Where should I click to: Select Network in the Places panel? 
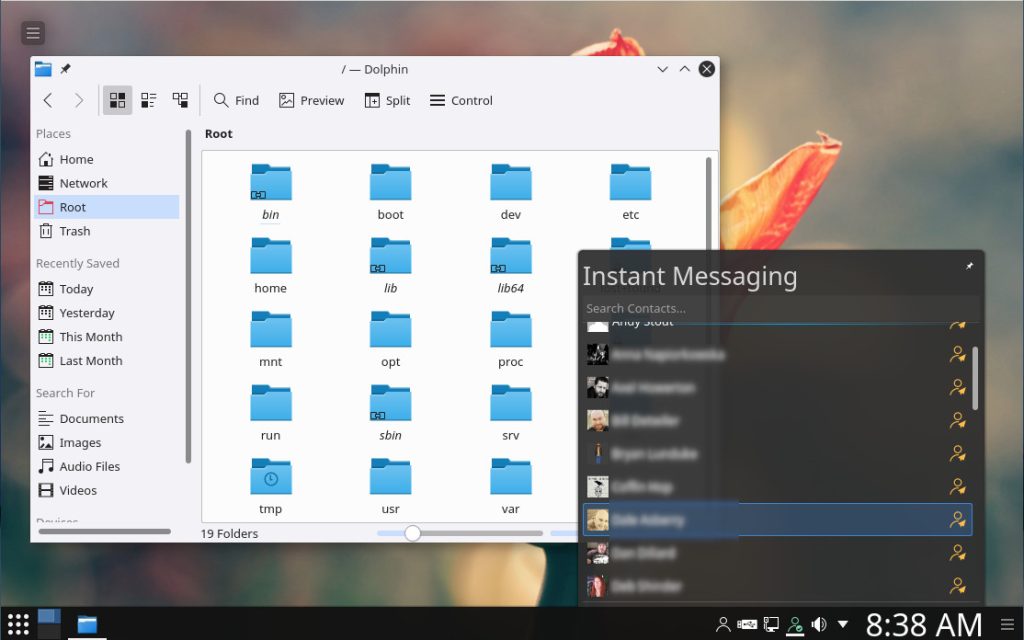83,183
